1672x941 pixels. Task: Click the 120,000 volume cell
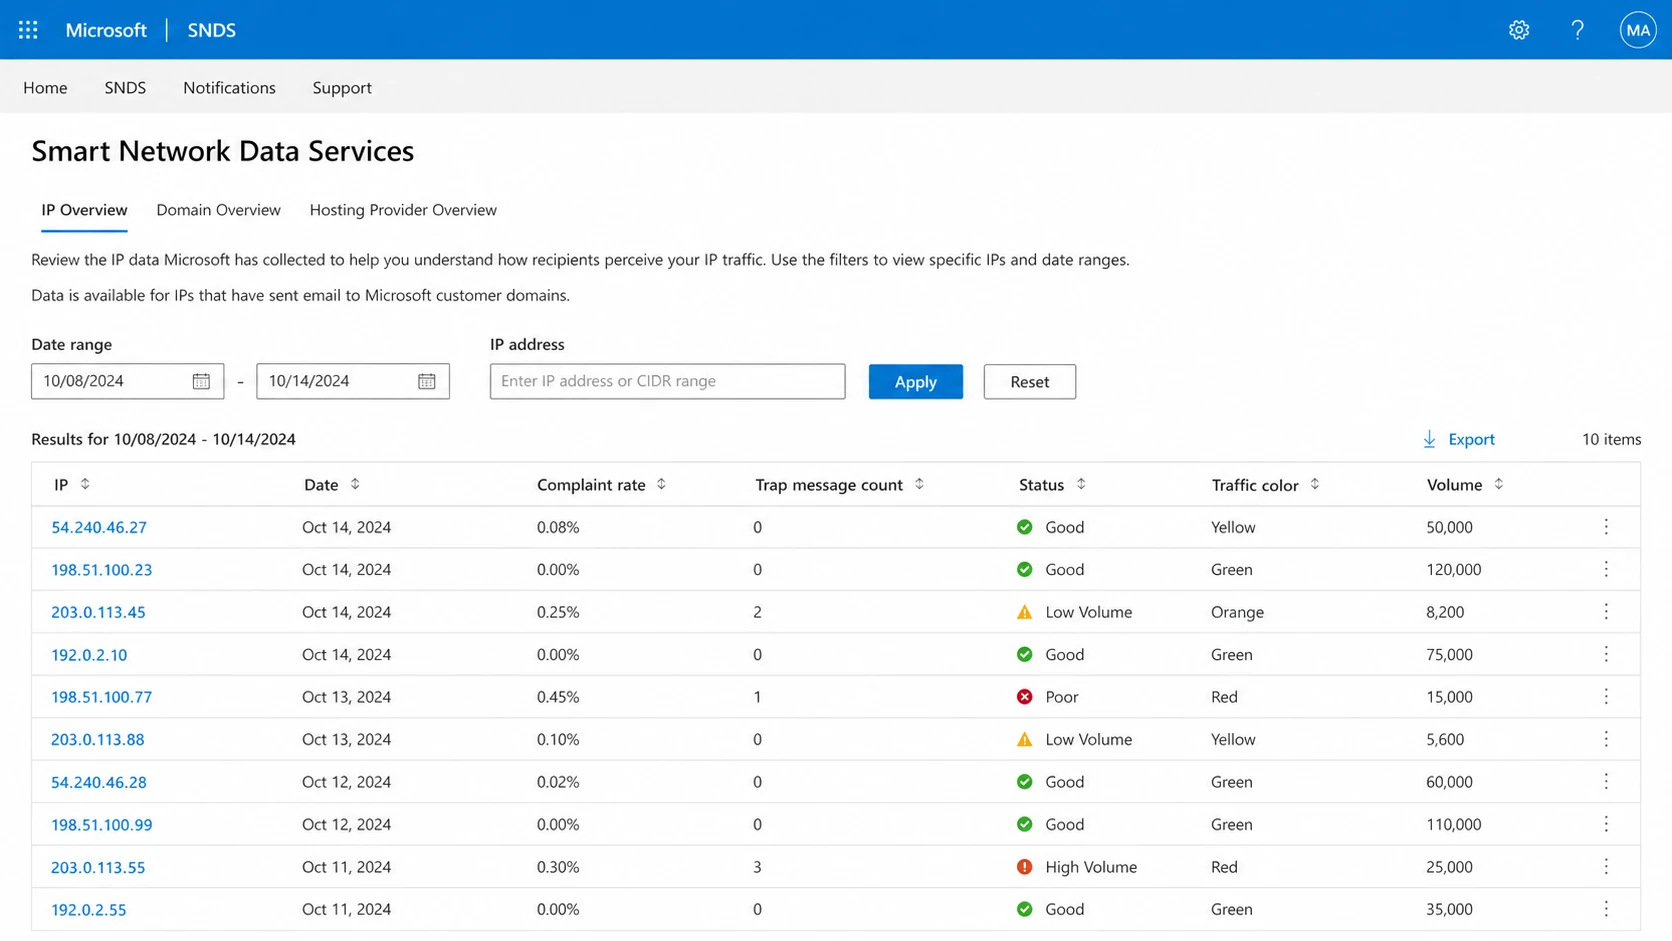click(1454, 569)
